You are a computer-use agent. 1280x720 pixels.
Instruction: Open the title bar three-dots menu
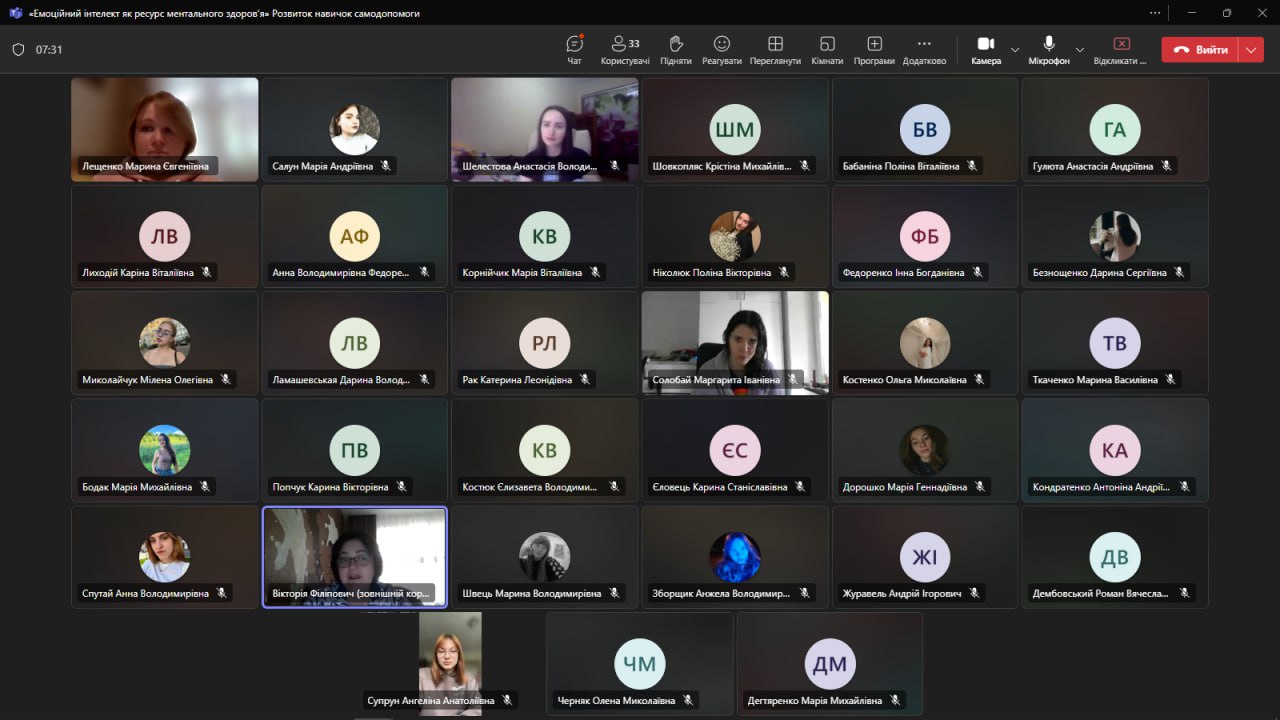tap(1156, 13)
